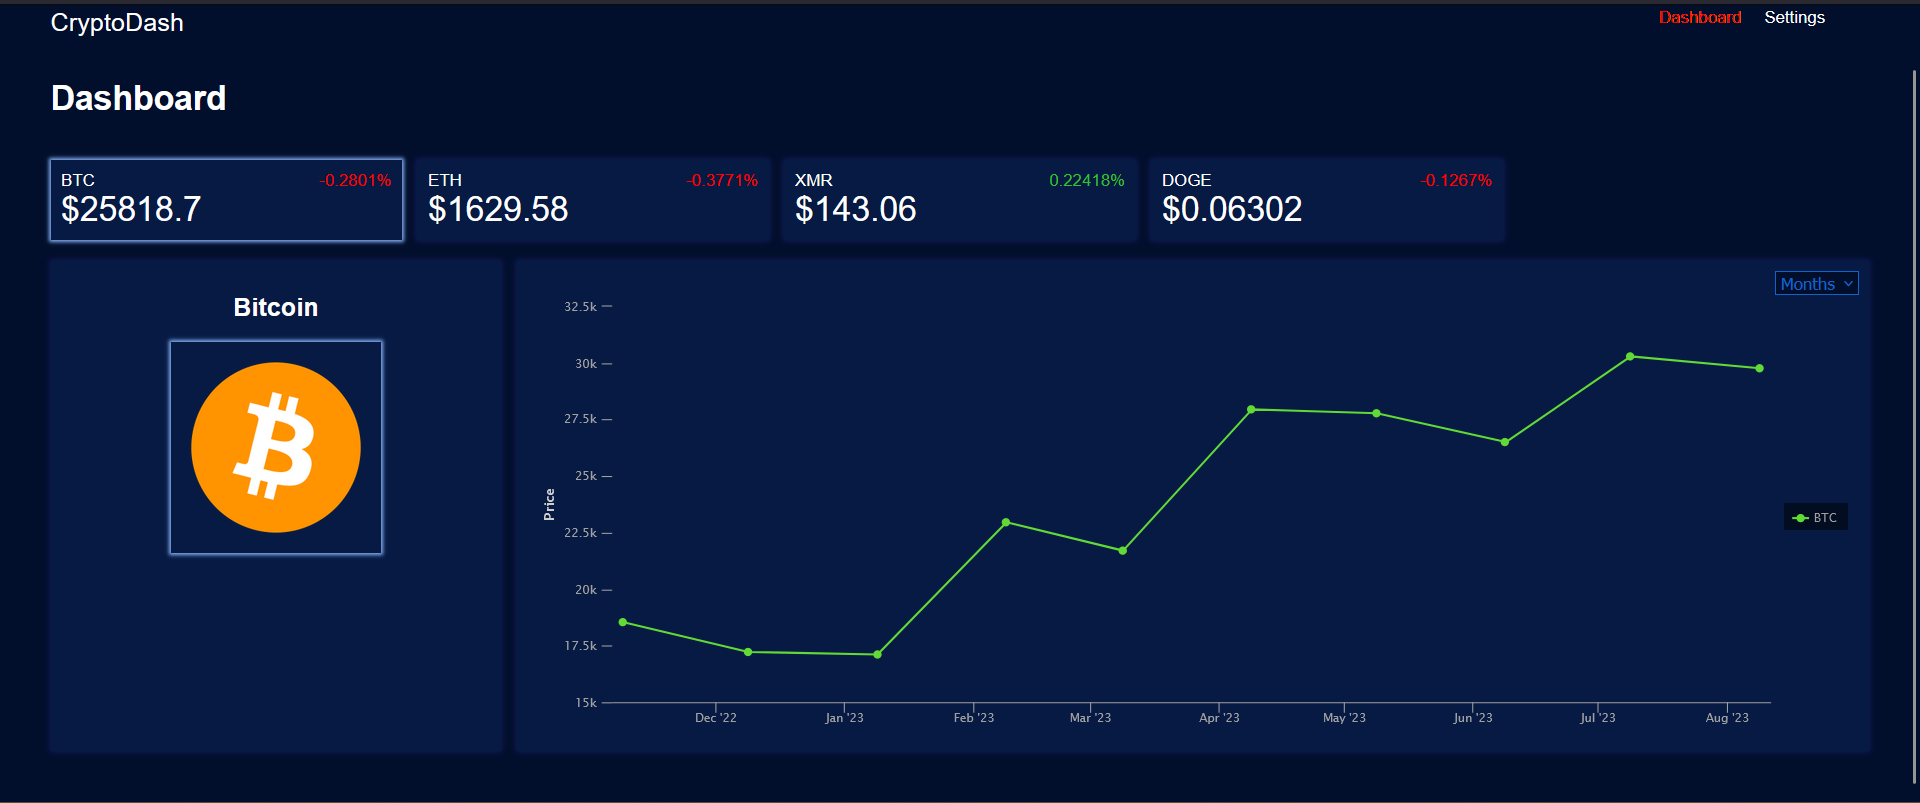Select the BTC price card
Viewport: 1920px width, 803px height.
click(x=226, y=200)
